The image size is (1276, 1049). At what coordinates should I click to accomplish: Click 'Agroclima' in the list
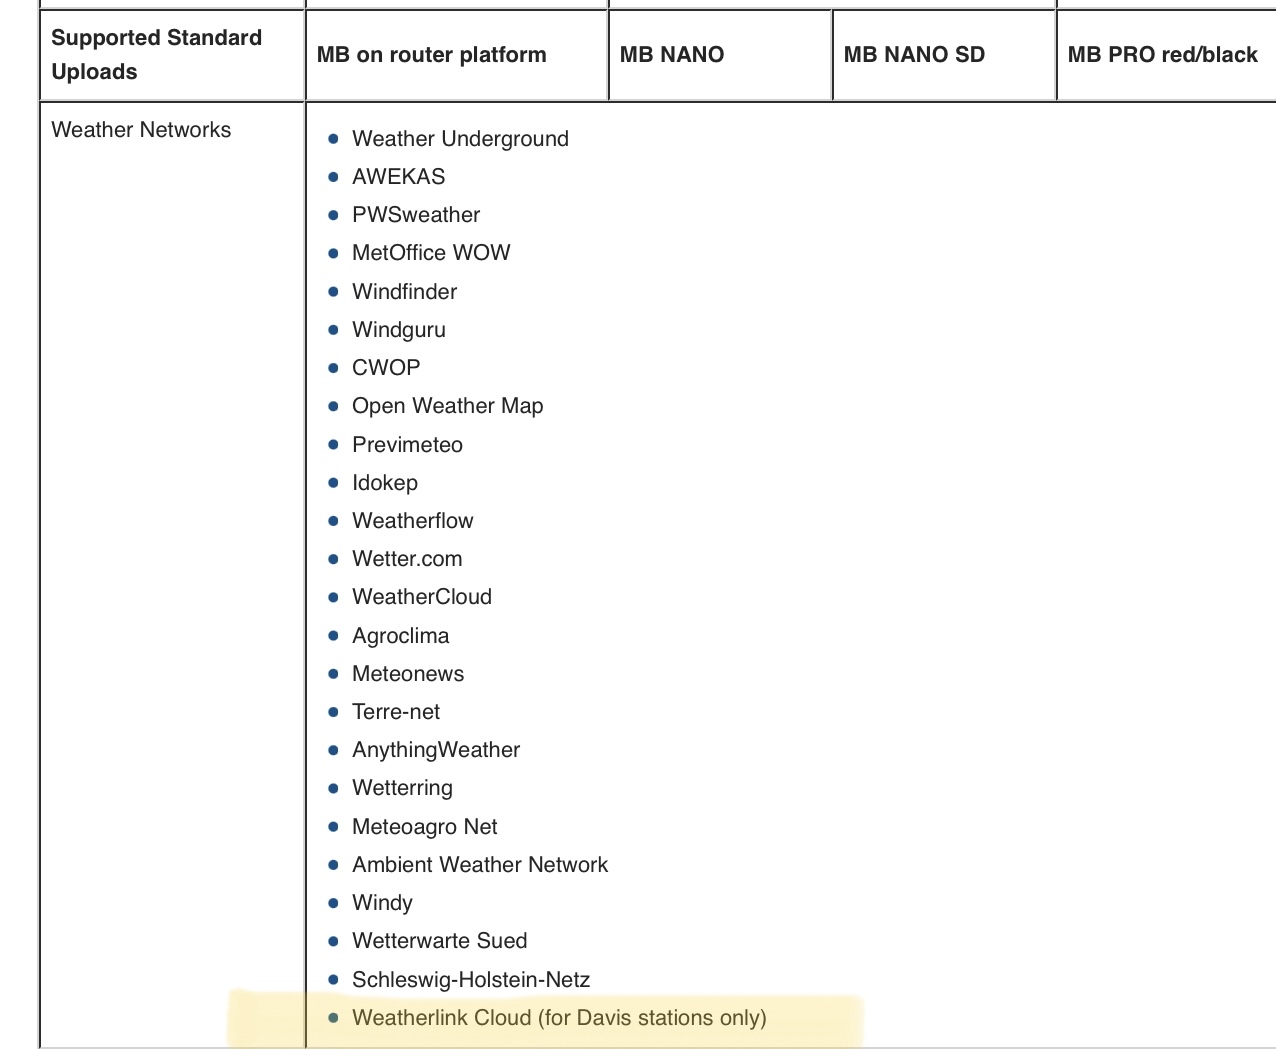click(400, 636)
